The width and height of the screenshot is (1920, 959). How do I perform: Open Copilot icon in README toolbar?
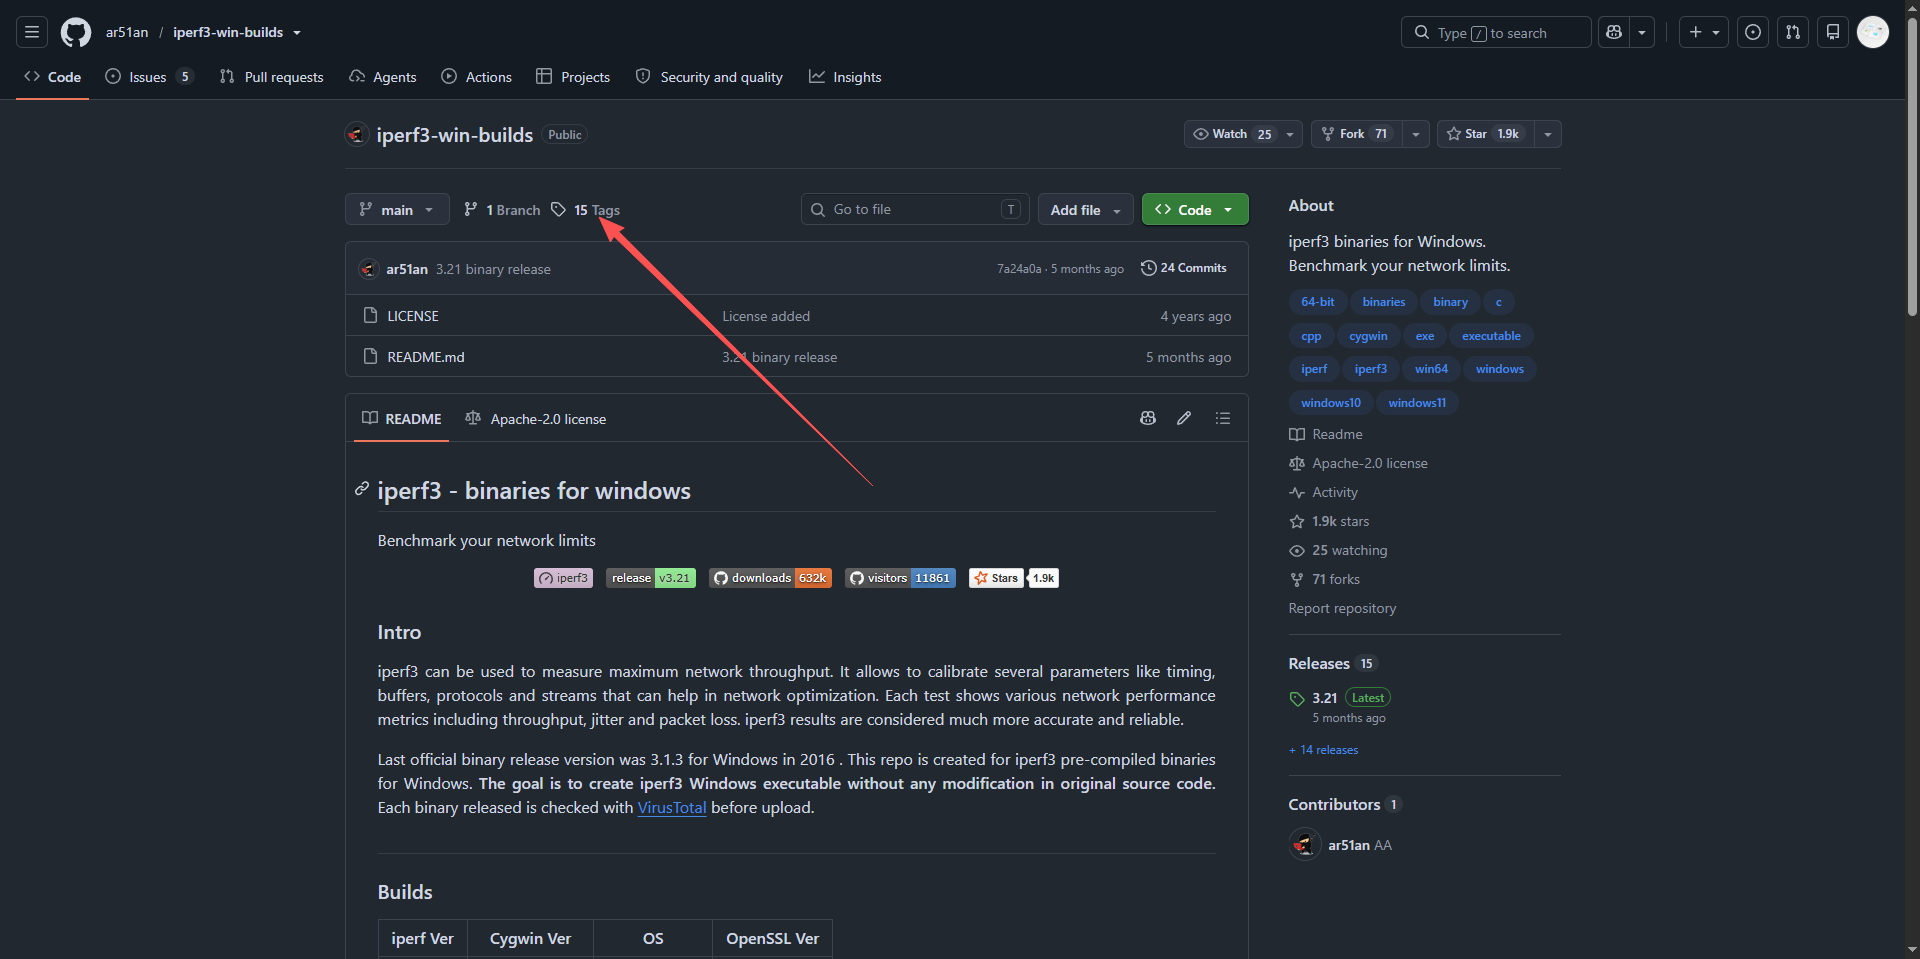tap(1148, 418)
